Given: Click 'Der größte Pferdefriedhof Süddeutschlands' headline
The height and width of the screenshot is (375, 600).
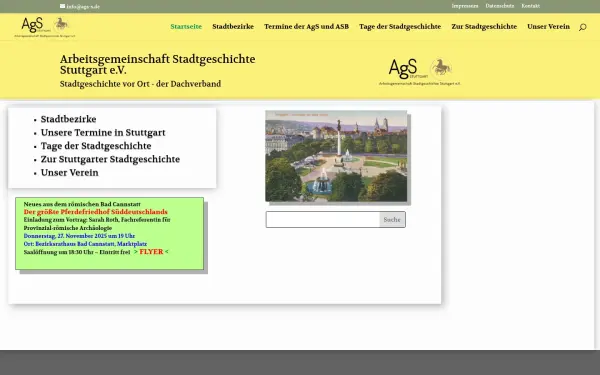Looking at the screenshot, I should pyautogui.click(x=96, y=212).
